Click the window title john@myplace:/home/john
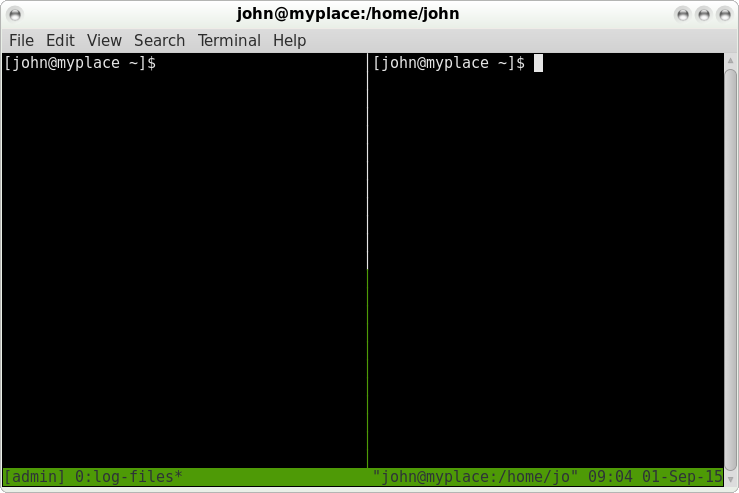739x493 pixels. click(x=348, y=14)
